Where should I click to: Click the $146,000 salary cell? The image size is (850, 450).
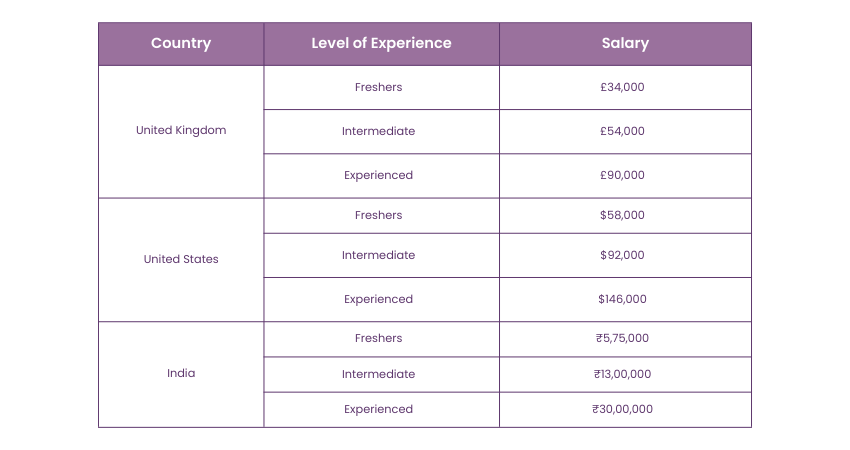click(622, 299)
